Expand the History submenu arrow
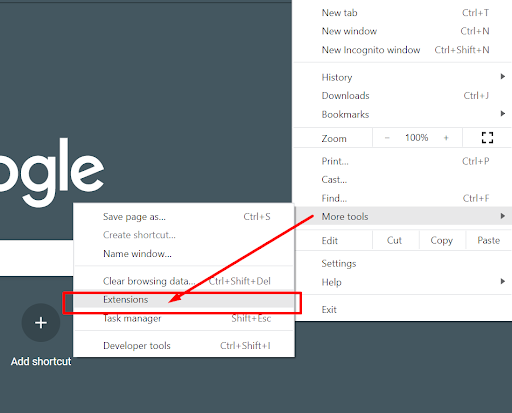This screenshot has height=413, width=512. tap(503, 77)
